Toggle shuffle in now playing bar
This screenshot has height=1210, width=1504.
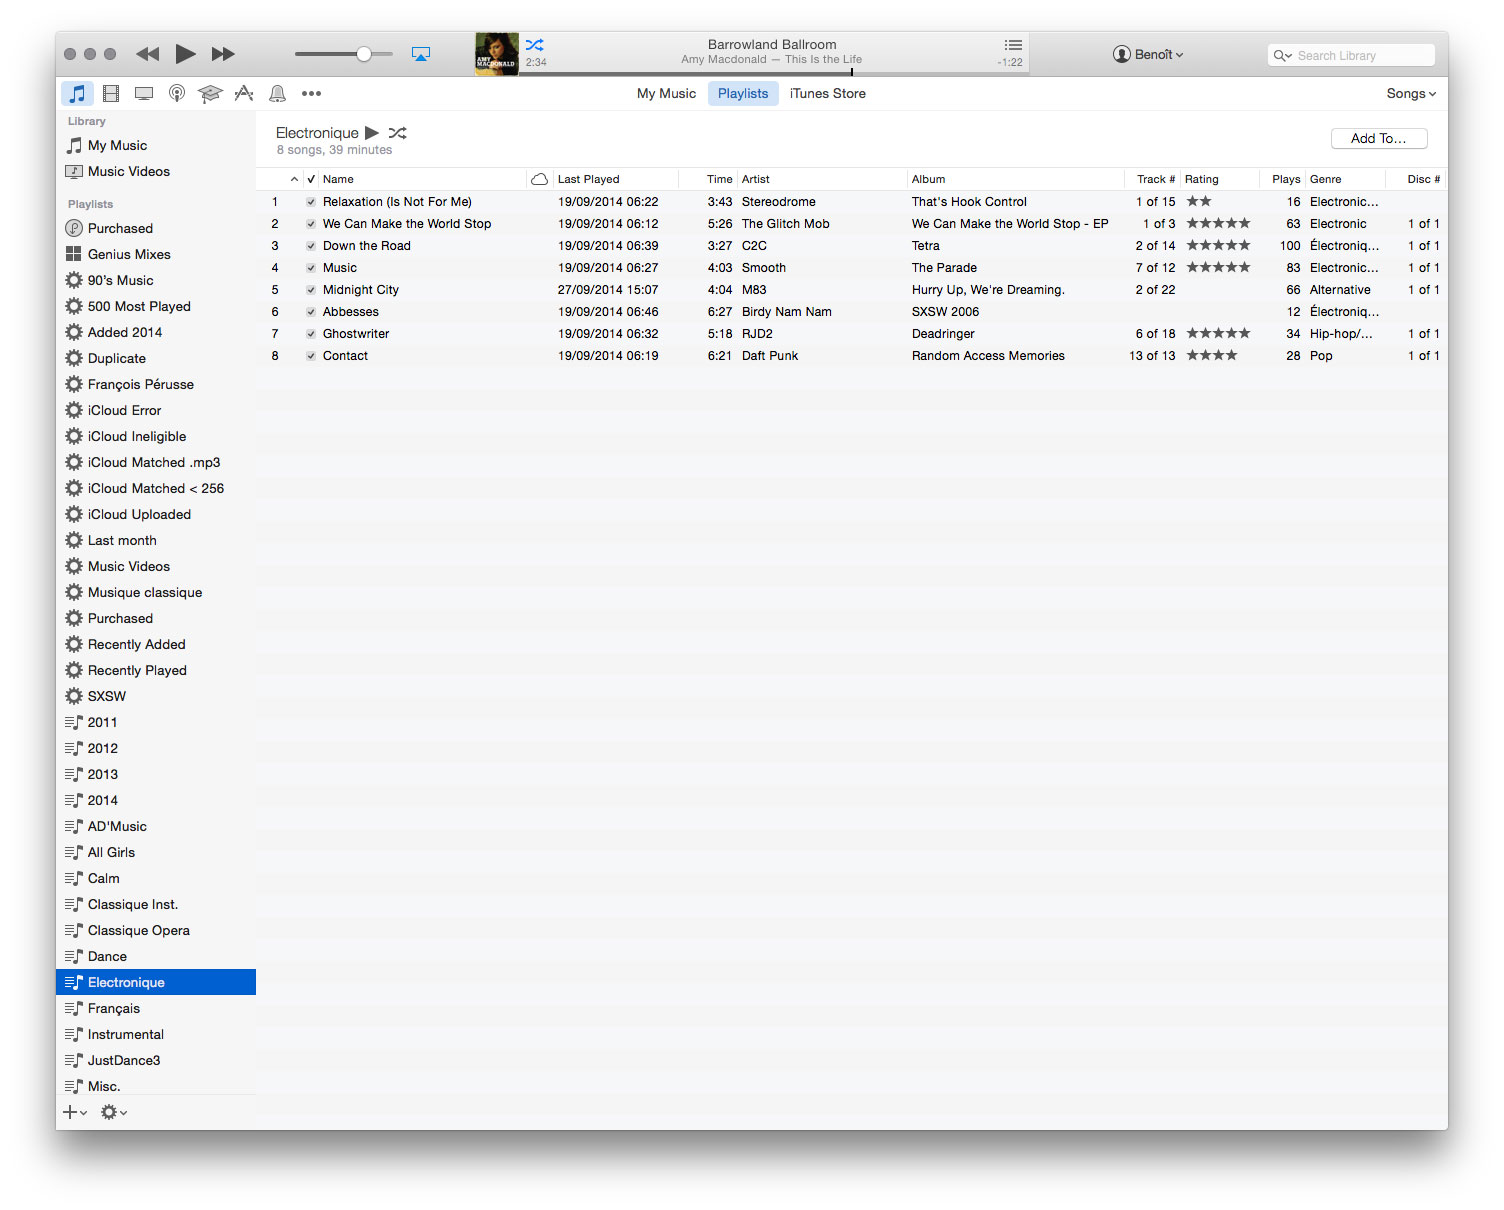coord(535,45)
